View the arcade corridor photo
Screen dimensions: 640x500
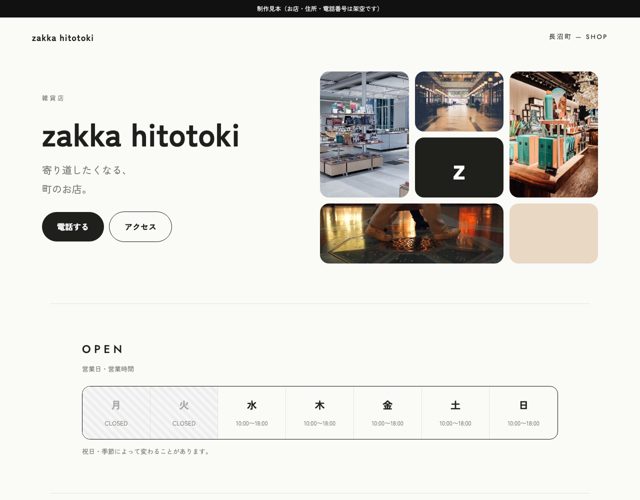pos(459,101)
